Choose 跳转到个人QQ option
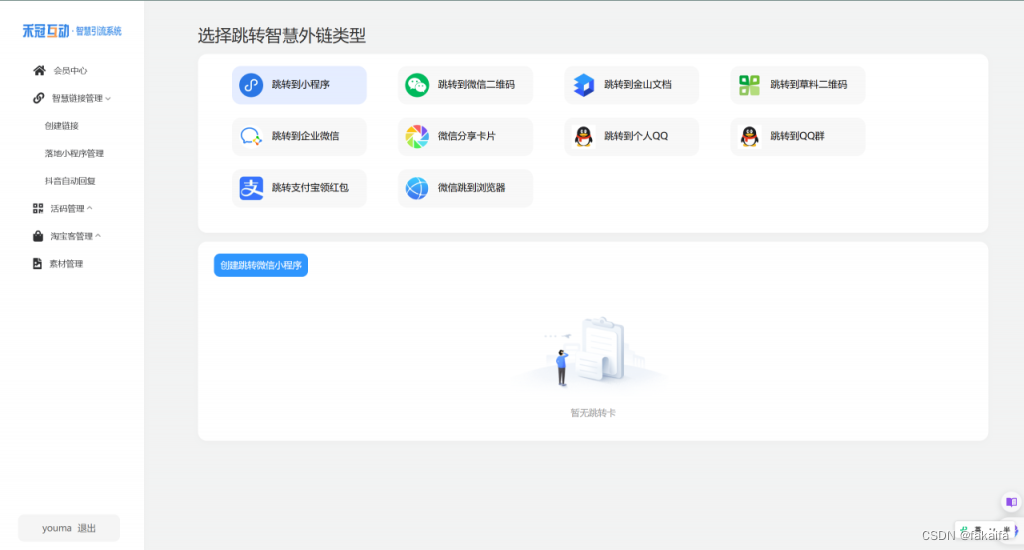 pyautogui.click(x=632, y=137)
